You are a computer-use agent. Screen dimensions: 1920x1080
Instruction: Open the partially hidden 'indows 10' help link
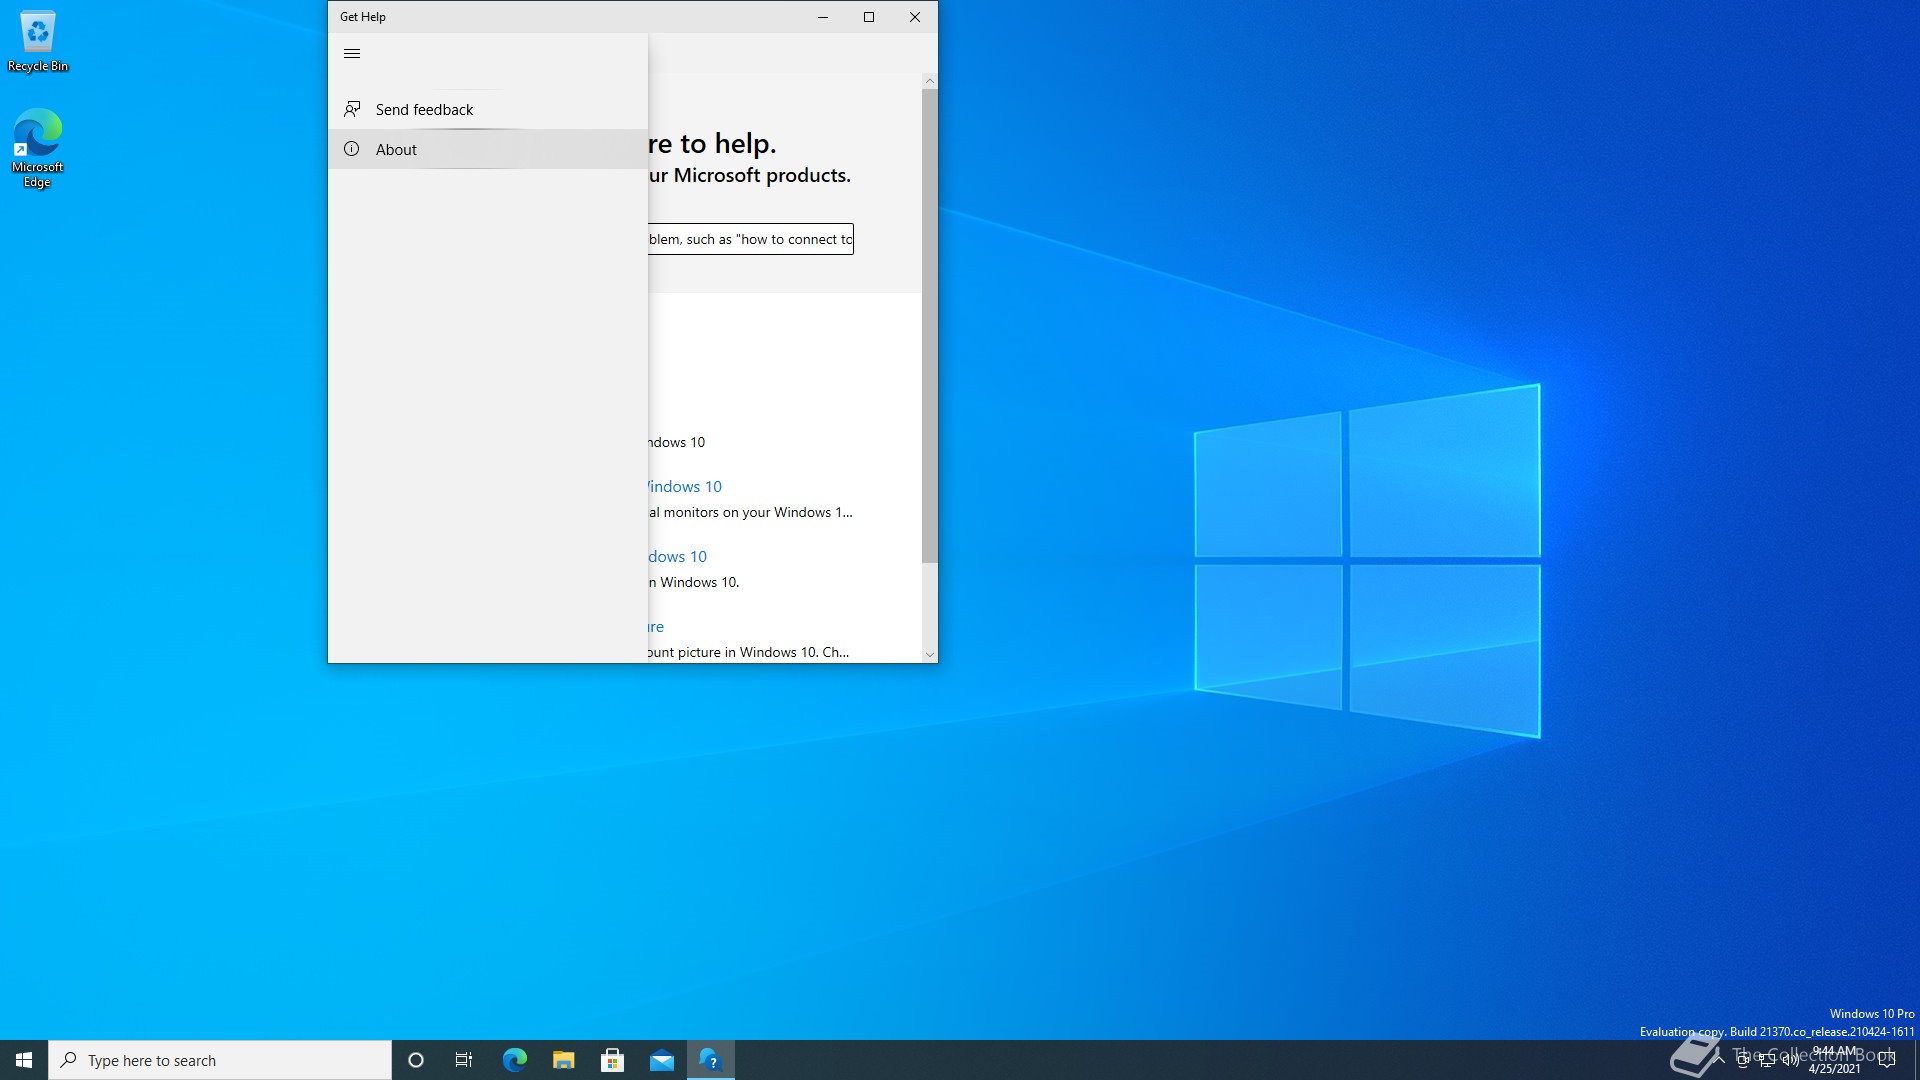[x=685, y=487]
